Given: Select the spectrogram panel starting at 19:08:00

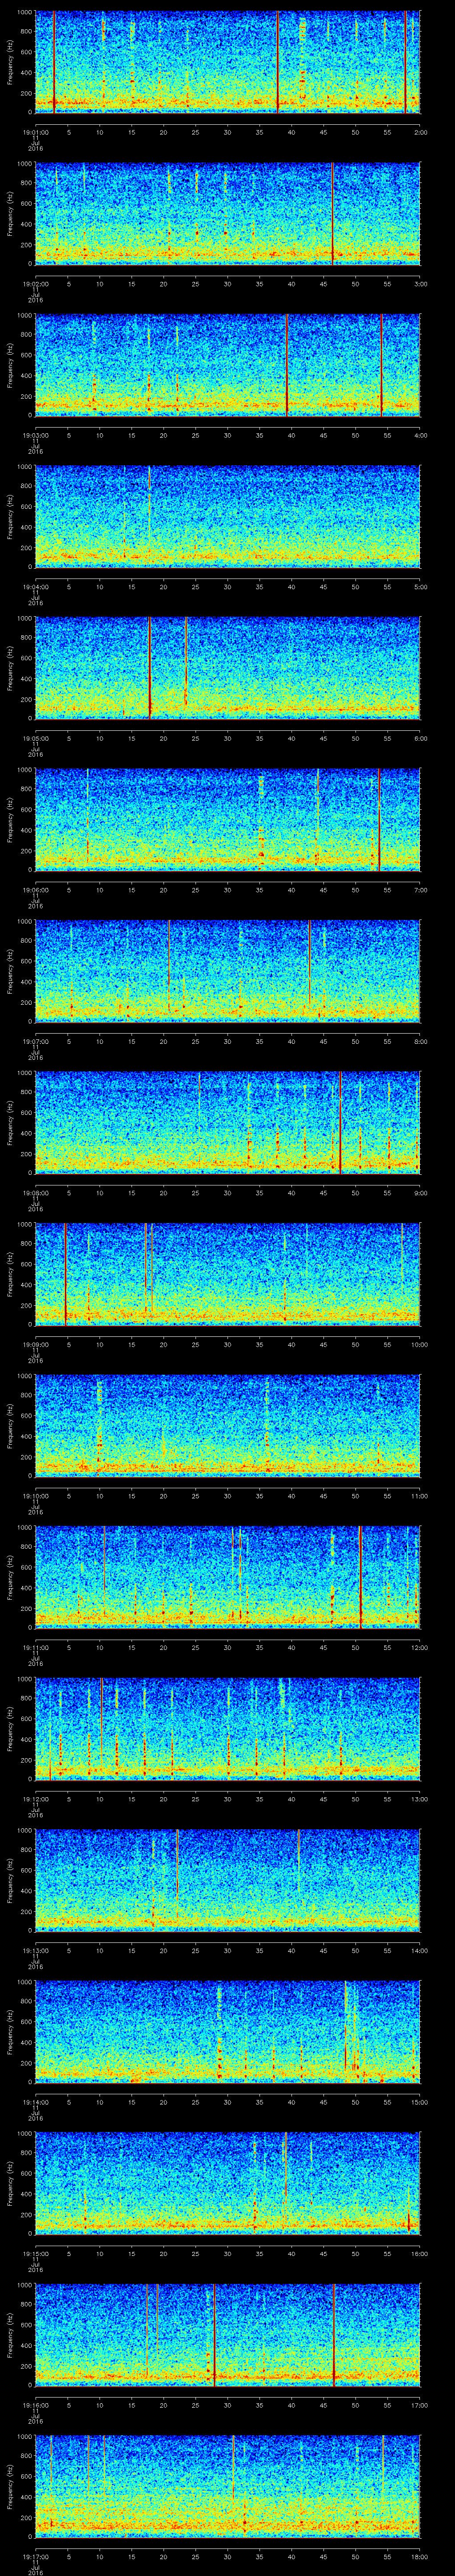Looking at the screenshot, I should pos(228,1122).
